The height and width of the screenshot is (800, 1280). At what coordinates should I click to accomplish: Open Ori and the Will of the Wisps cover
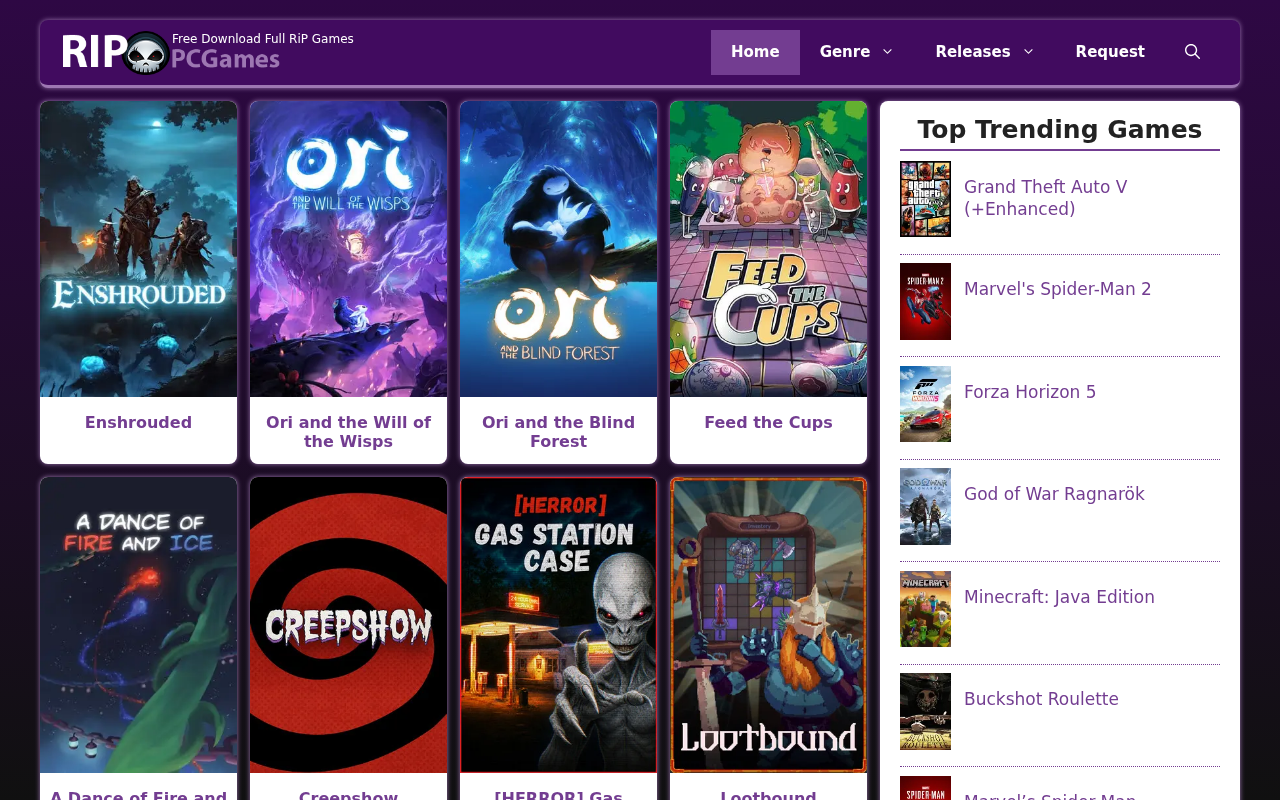click(349, 249)
